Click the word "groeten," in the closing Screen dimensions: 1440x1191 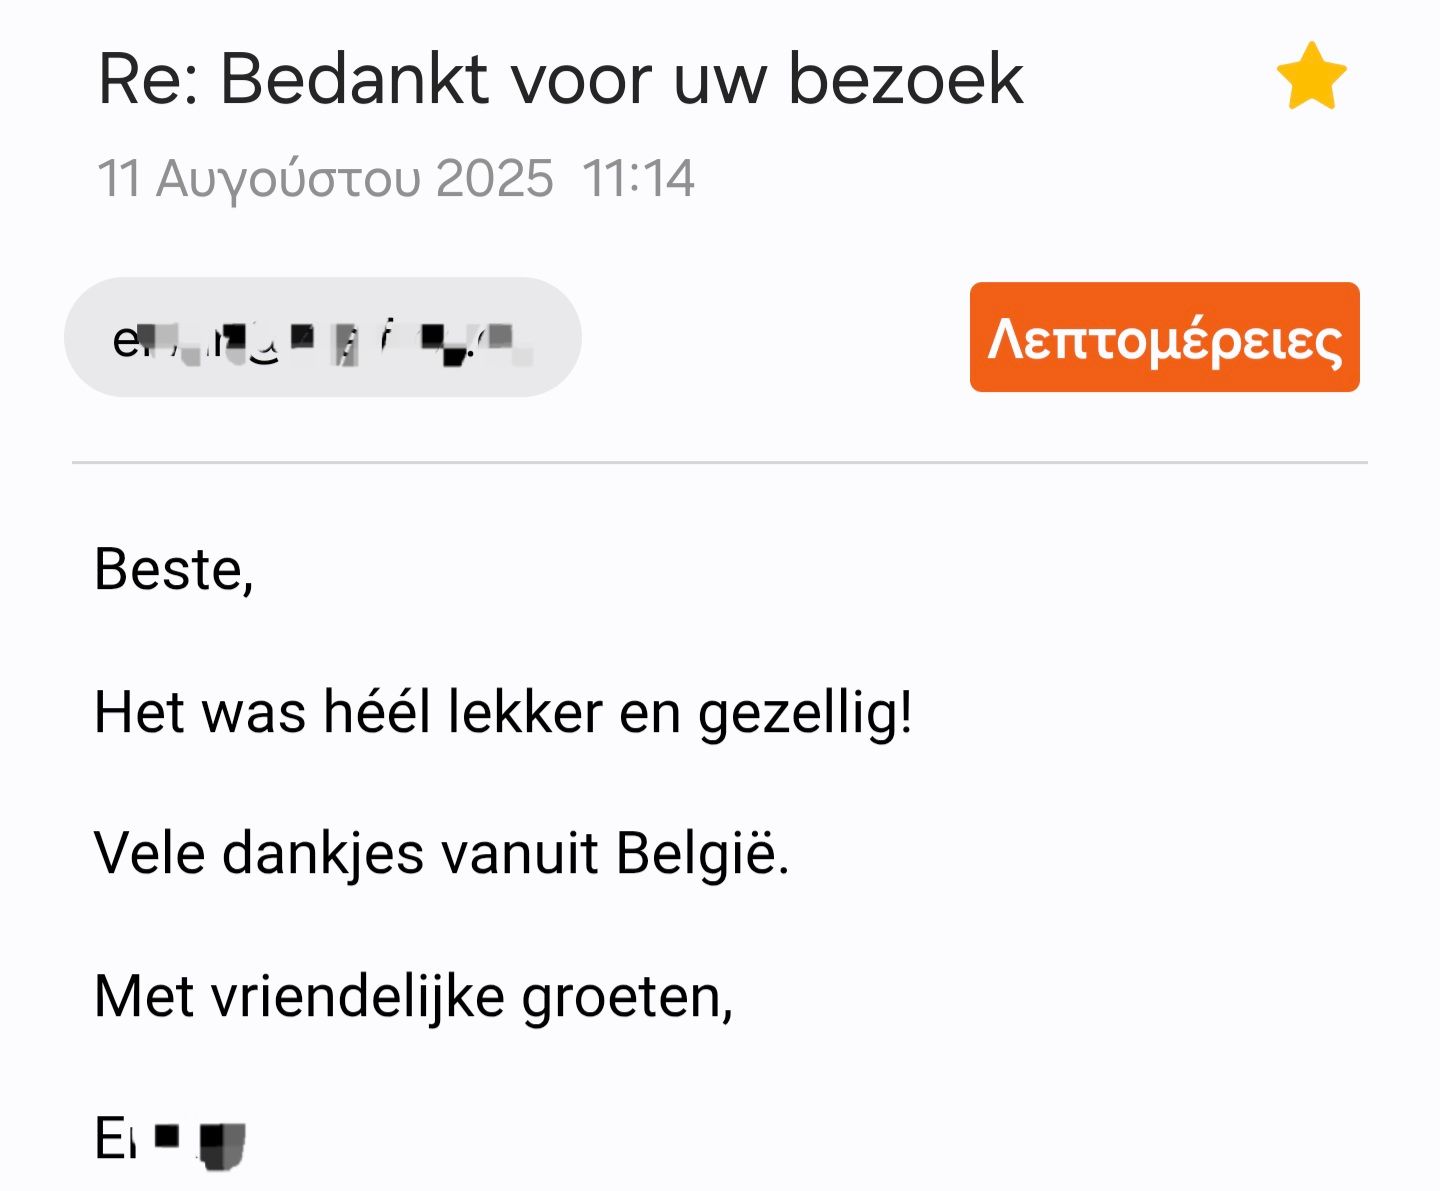628,998
